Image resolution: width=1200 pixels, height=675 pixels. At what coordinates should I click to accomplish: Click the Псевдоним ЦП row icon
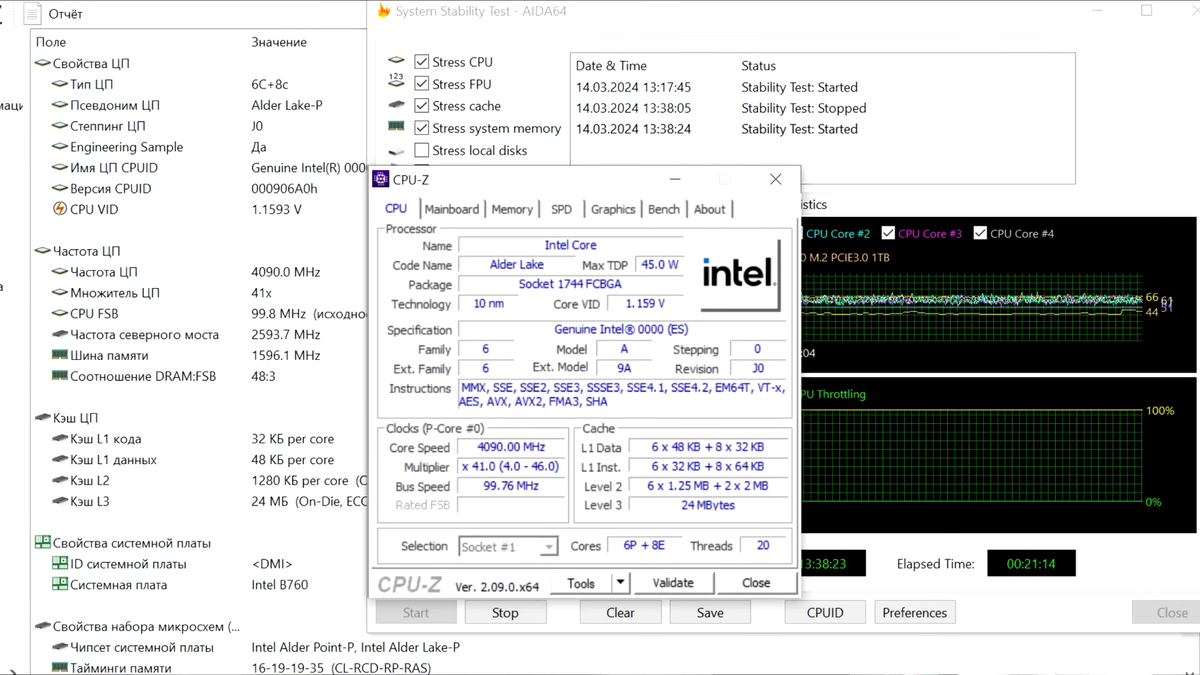[x=59, y=105]
